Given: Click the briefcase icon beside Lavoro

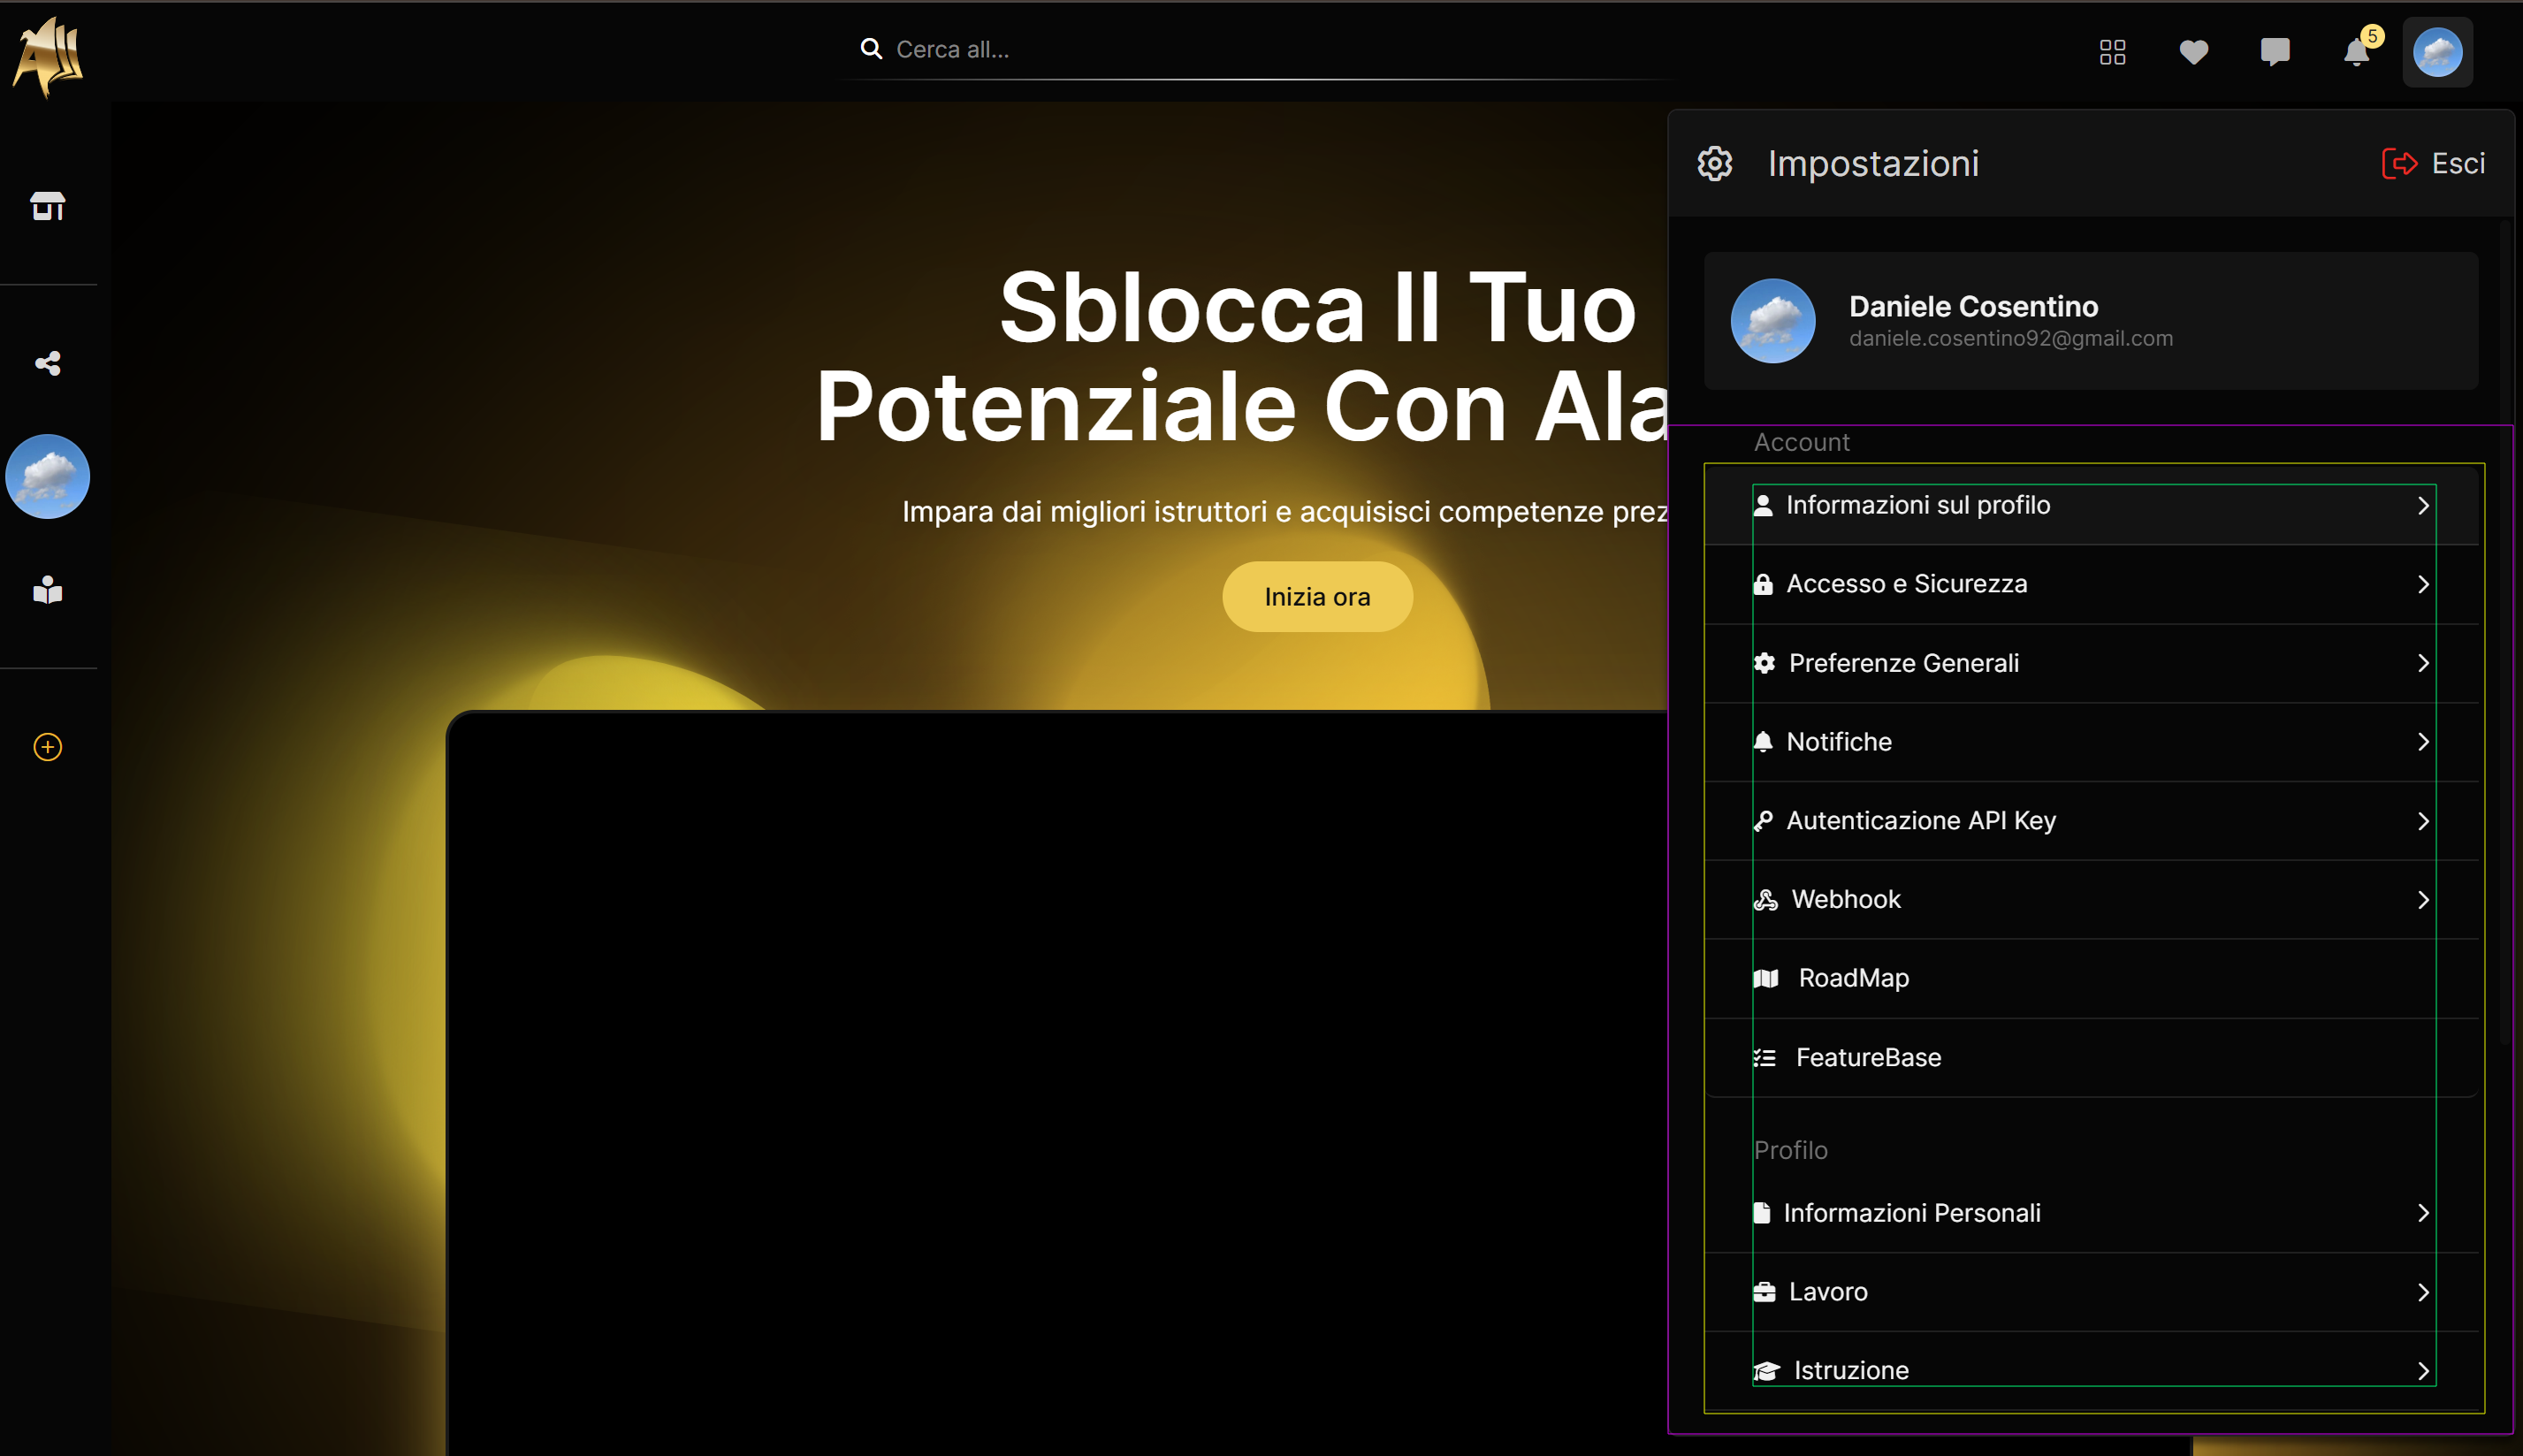Looking at the screenshot, I should coord(1765,1292).
